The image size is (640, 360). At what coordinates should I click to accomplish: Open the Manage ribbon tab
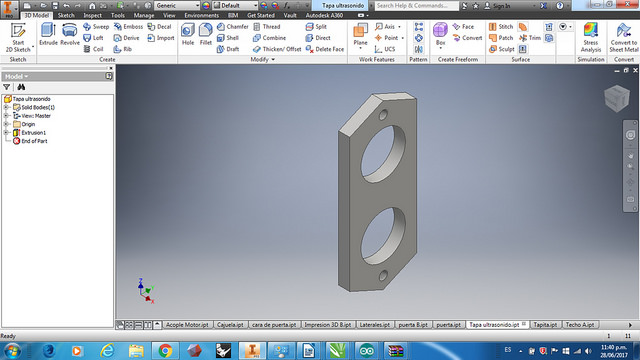144,15
